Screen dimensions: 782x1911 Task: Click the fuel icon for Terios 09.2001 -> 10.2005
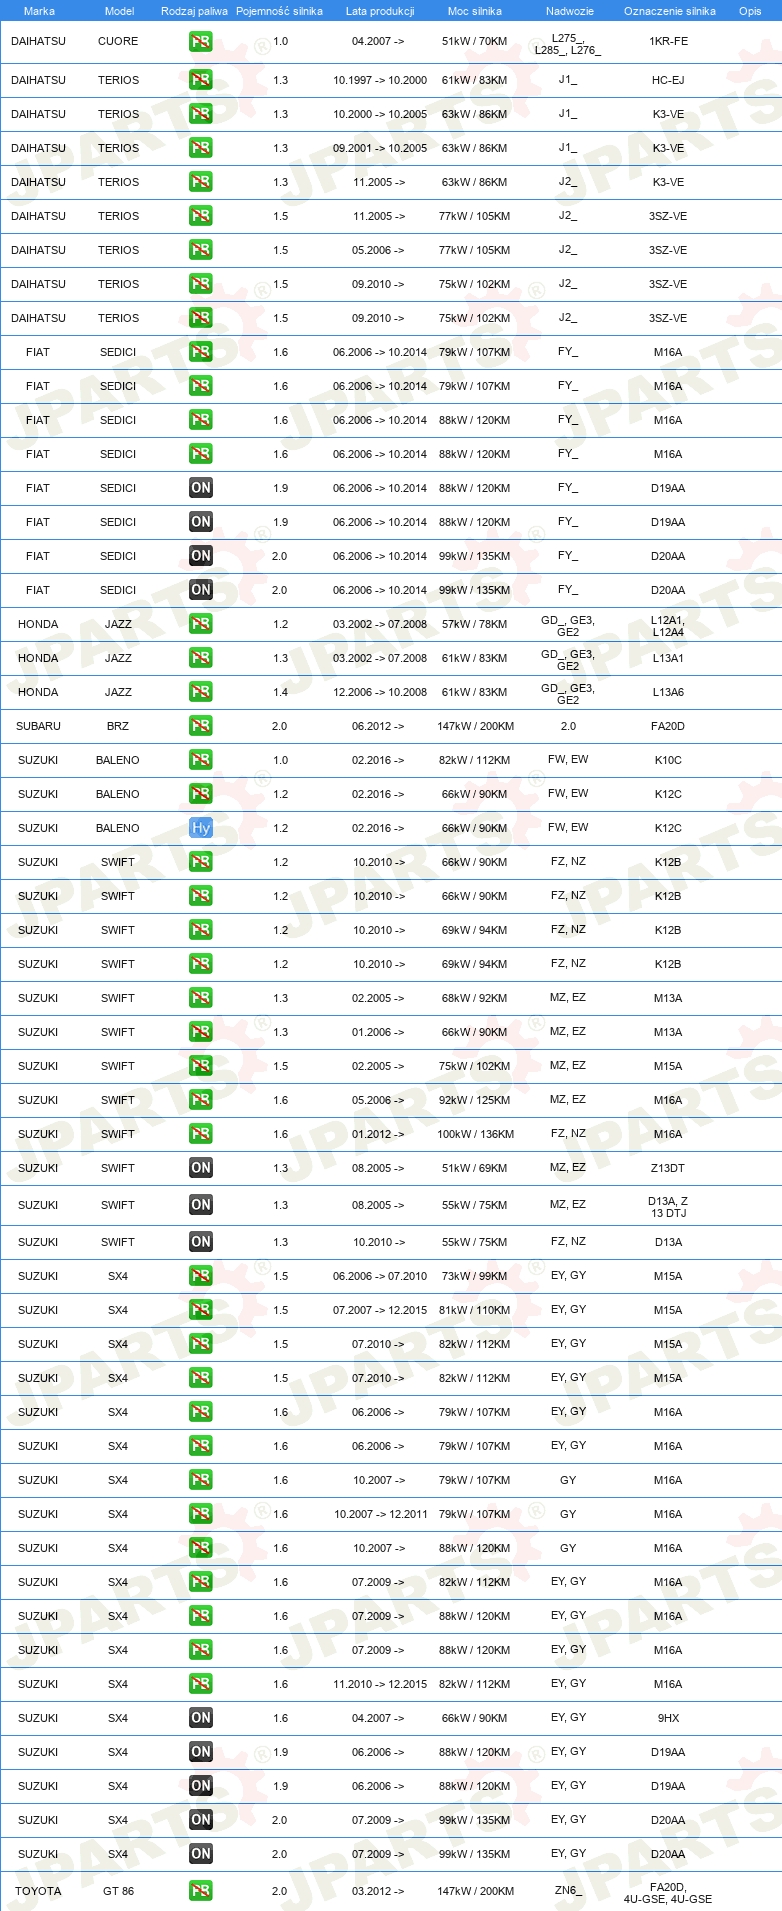coord(201,148)
